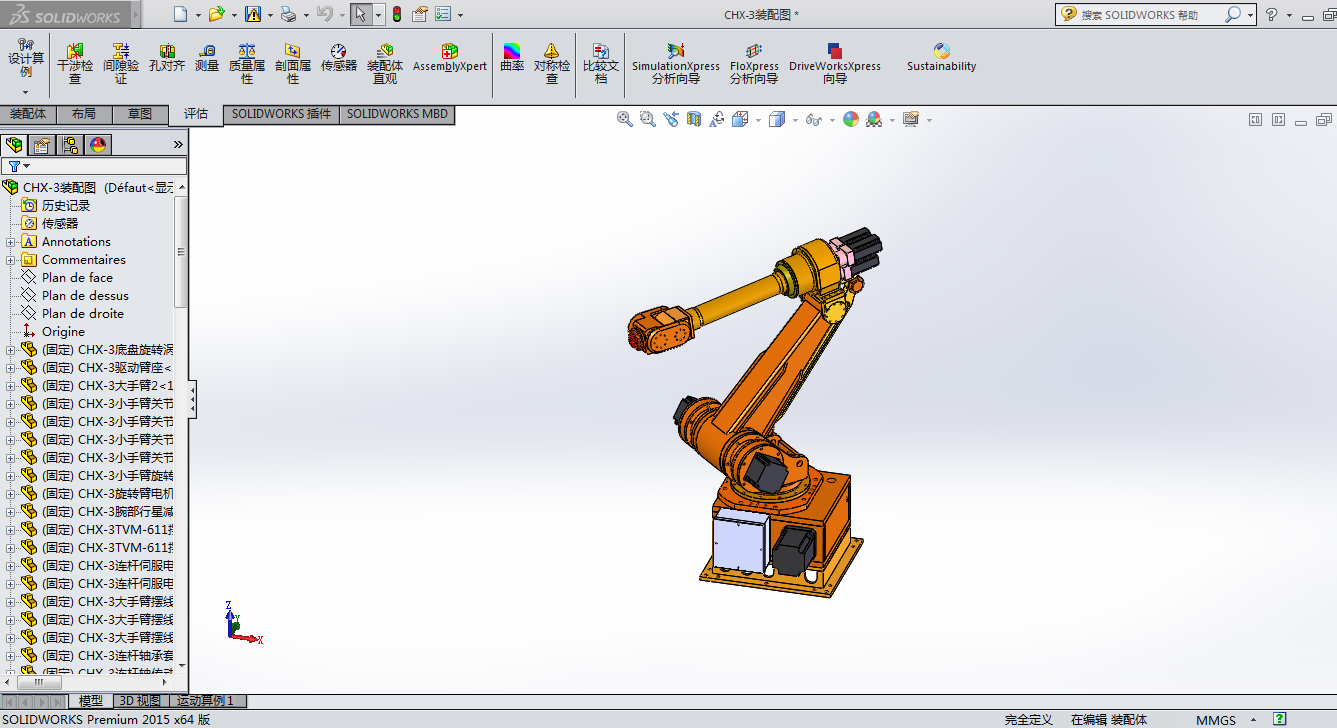Collapse the feature tree panel using the side handle
The width and height of the screenshot is (1337, 728).
pos(193,400)
